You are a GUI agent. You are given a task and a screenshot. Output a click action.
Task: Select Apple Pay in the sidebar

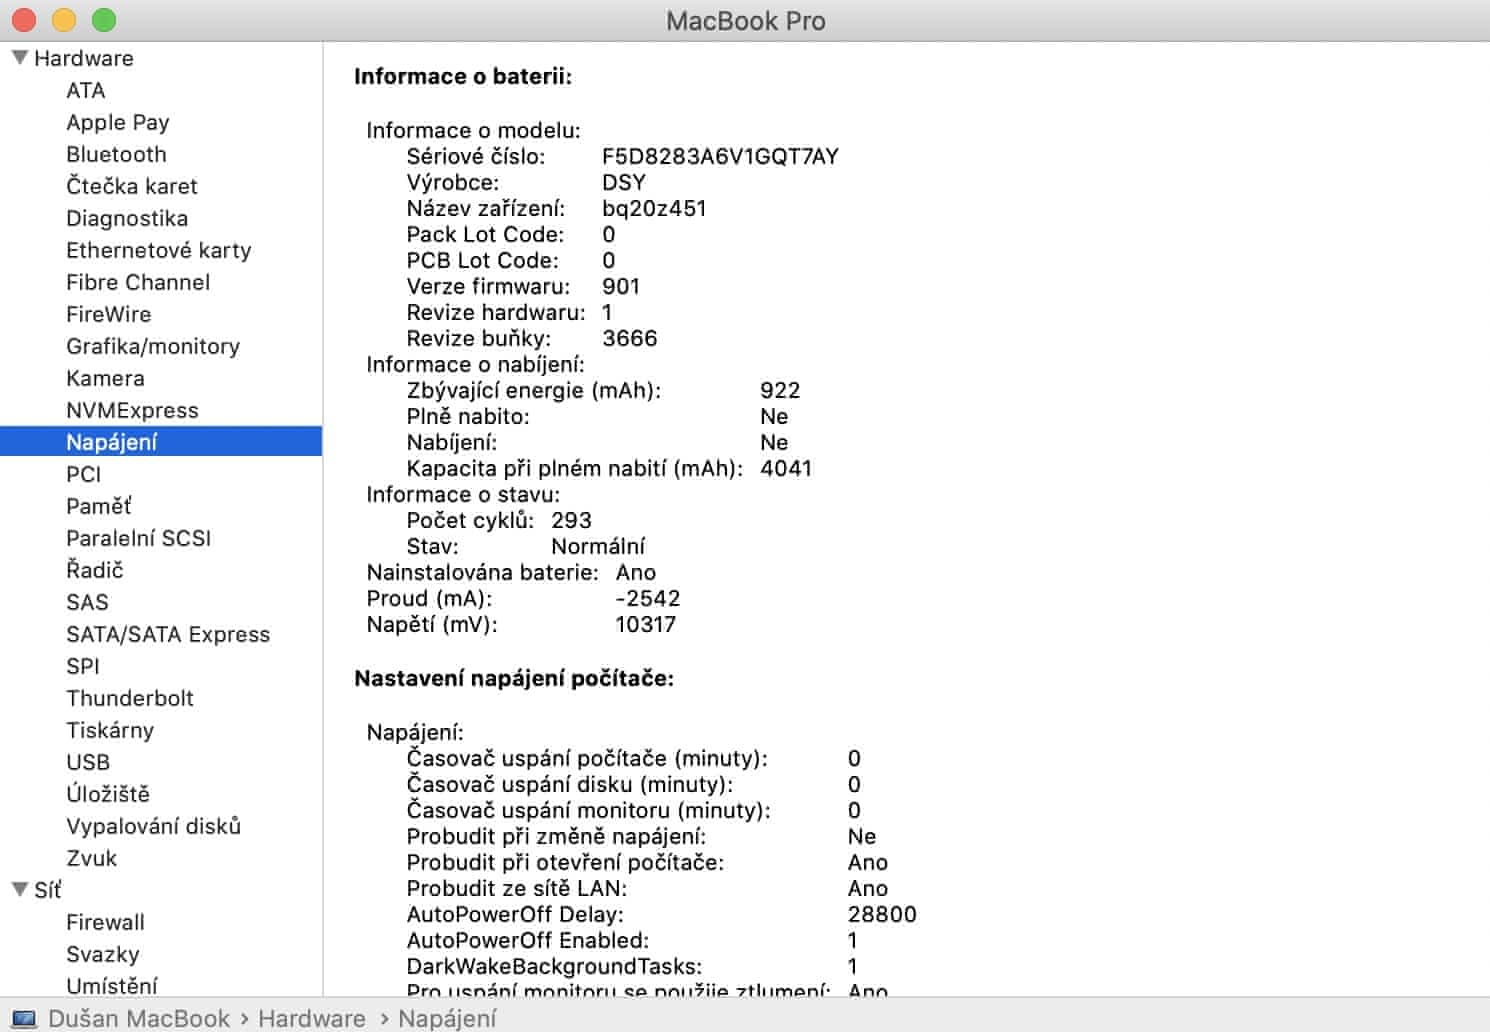point(118,122)
